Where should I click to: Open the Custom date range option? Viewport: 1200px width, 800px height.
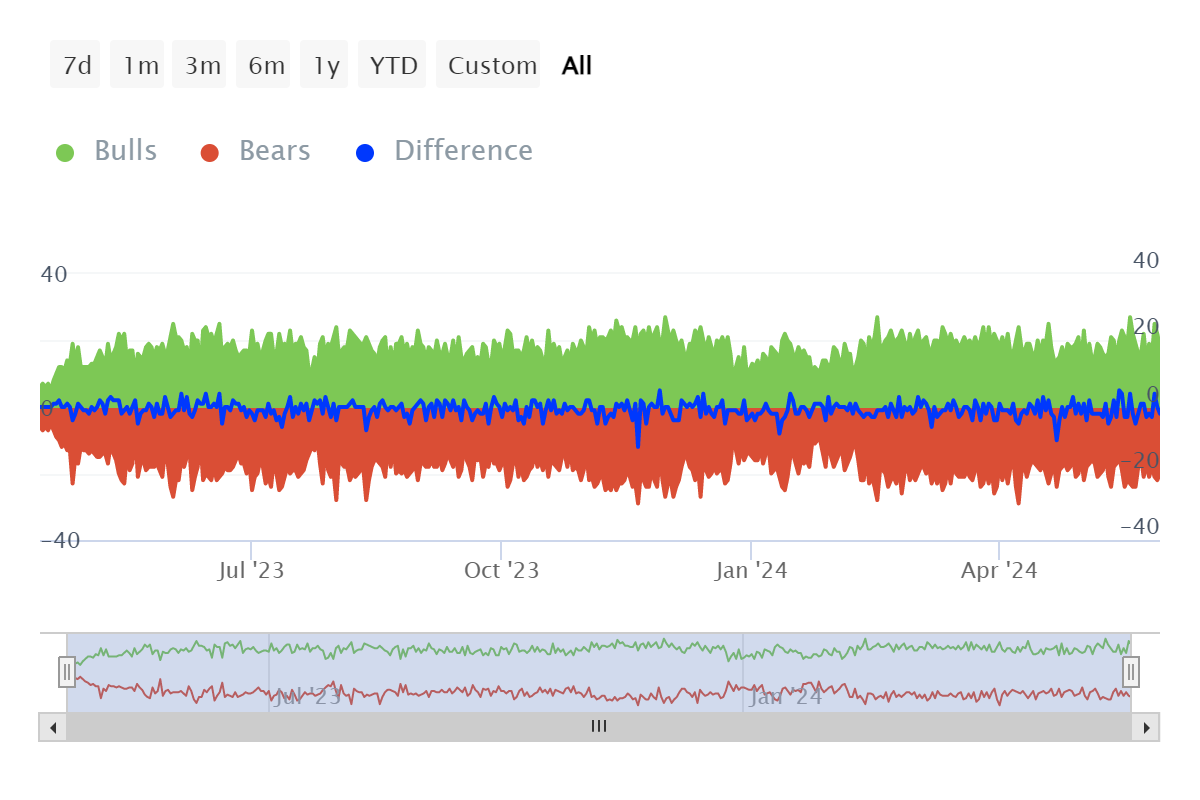[x=489, y=65]
